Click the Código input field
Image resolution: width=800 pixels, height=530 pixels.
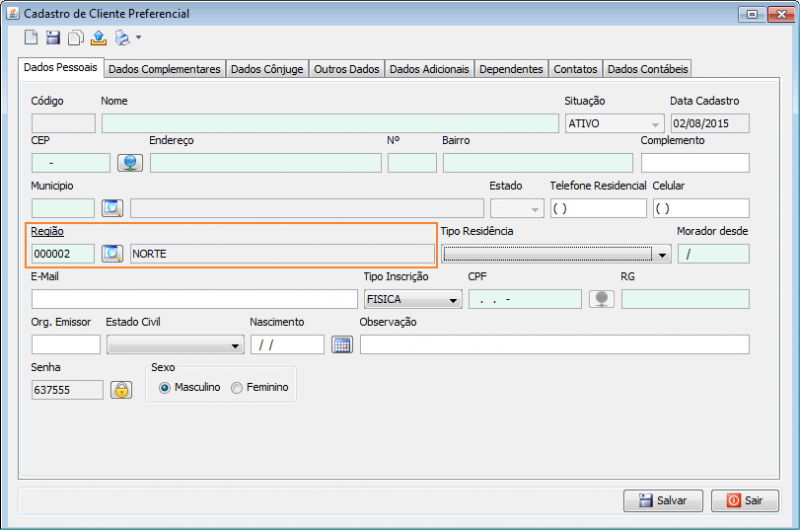pyautogui.click(x=63, y=123)
